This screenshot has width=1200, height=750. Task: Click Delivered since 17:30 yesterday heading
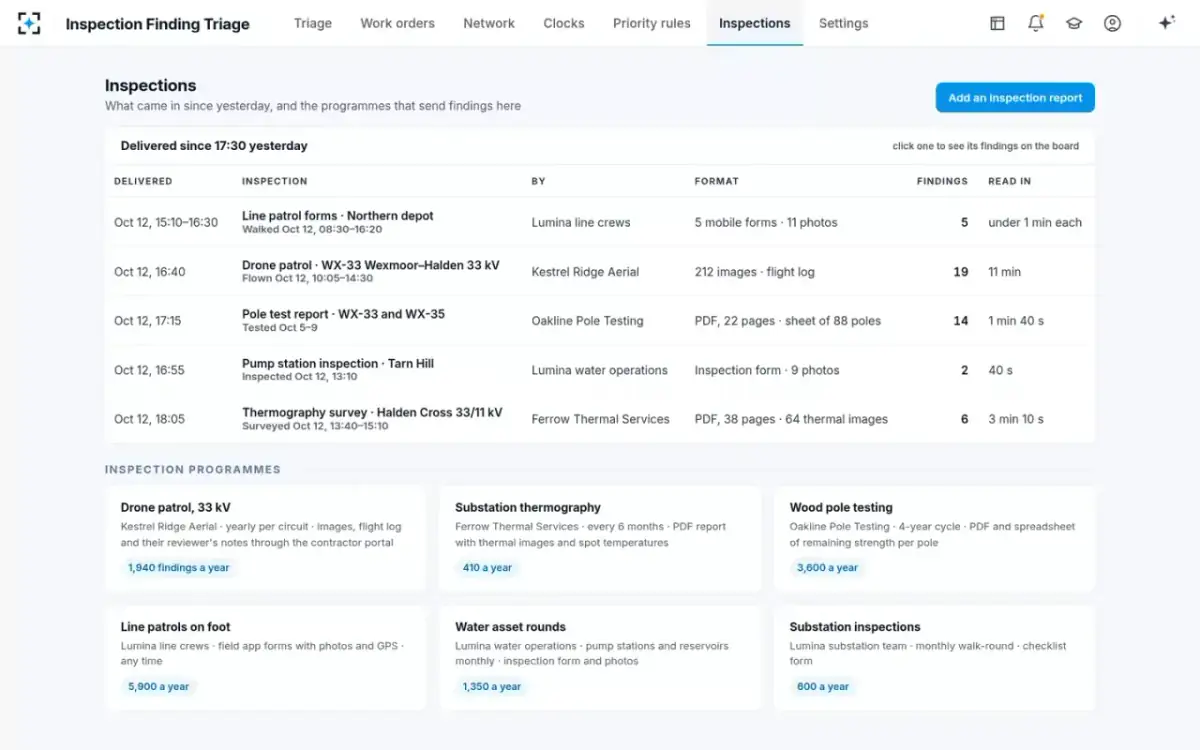click(214, 146)
